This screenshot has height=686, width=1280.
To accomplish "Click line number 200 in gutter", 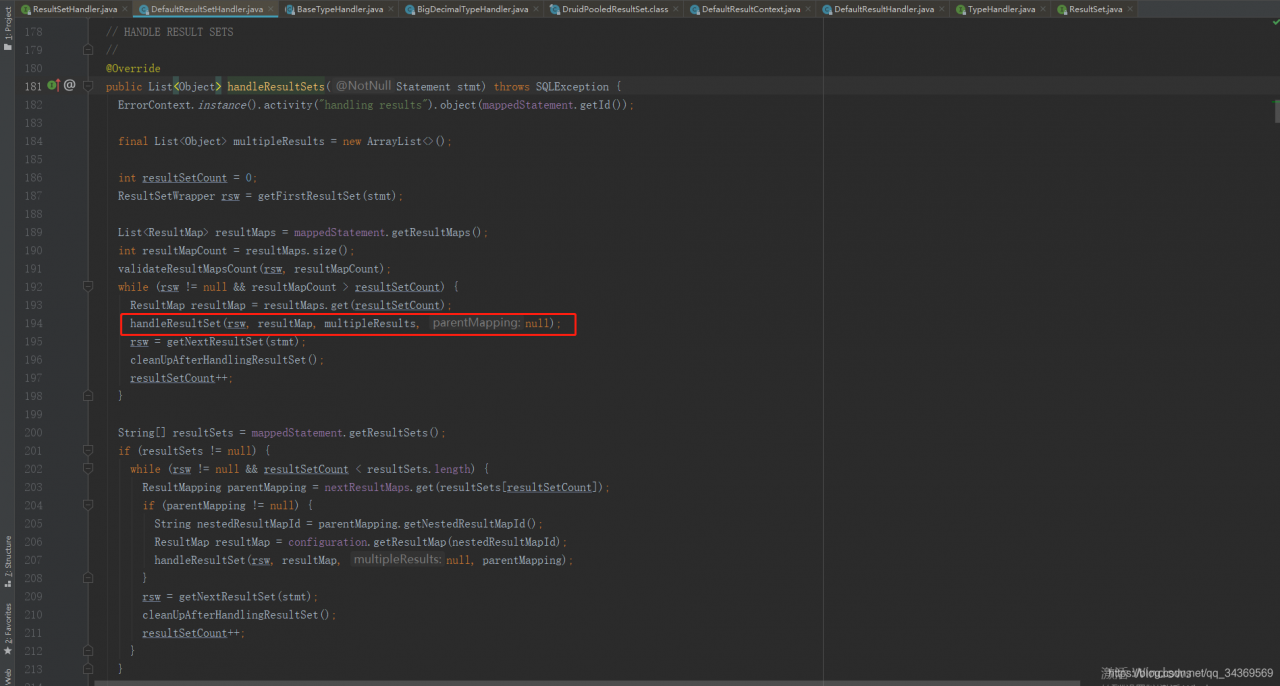I will [34, 433].
